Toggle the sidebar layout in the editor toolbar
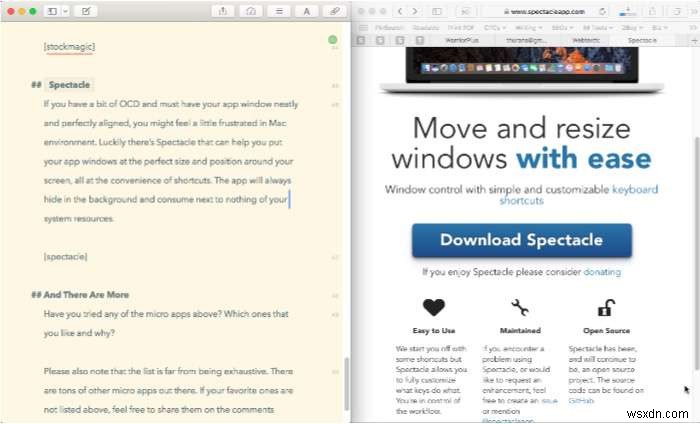The width and height of the screenshot is (700, 424). pos(52,11)
